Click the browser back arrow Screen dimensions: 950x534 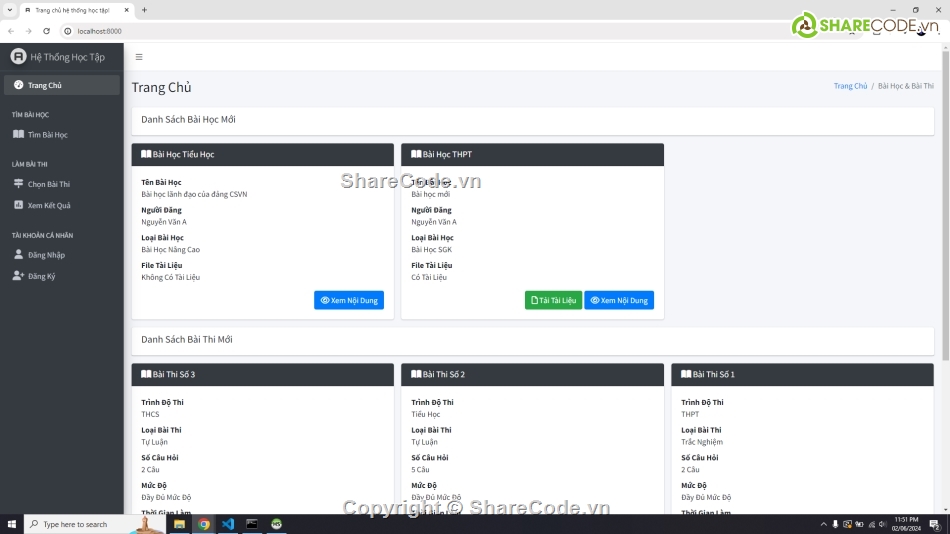(x=11, y=31)
